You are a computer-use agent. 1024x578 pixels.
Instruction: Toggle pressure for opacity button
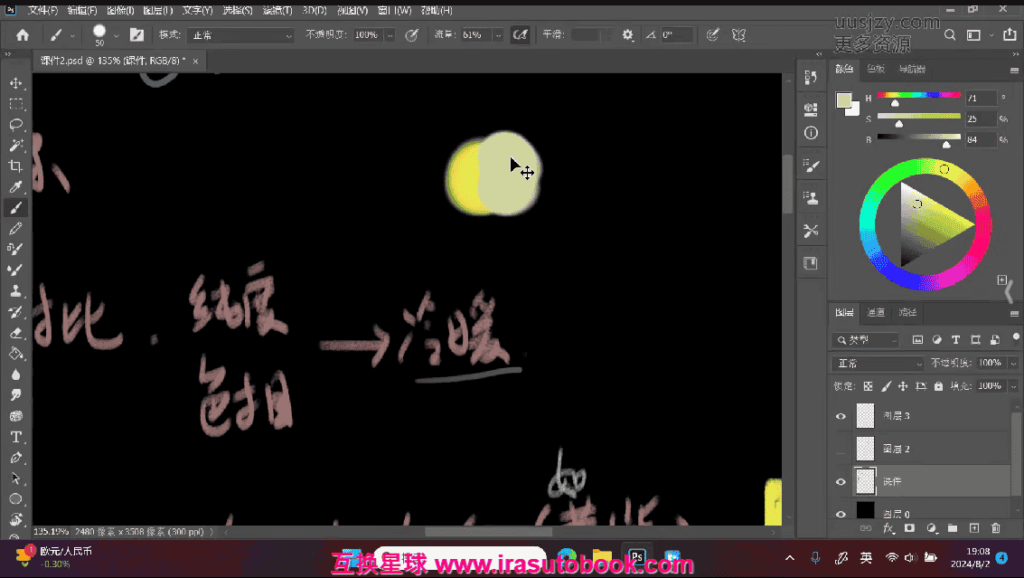click(x=411, y=35)
